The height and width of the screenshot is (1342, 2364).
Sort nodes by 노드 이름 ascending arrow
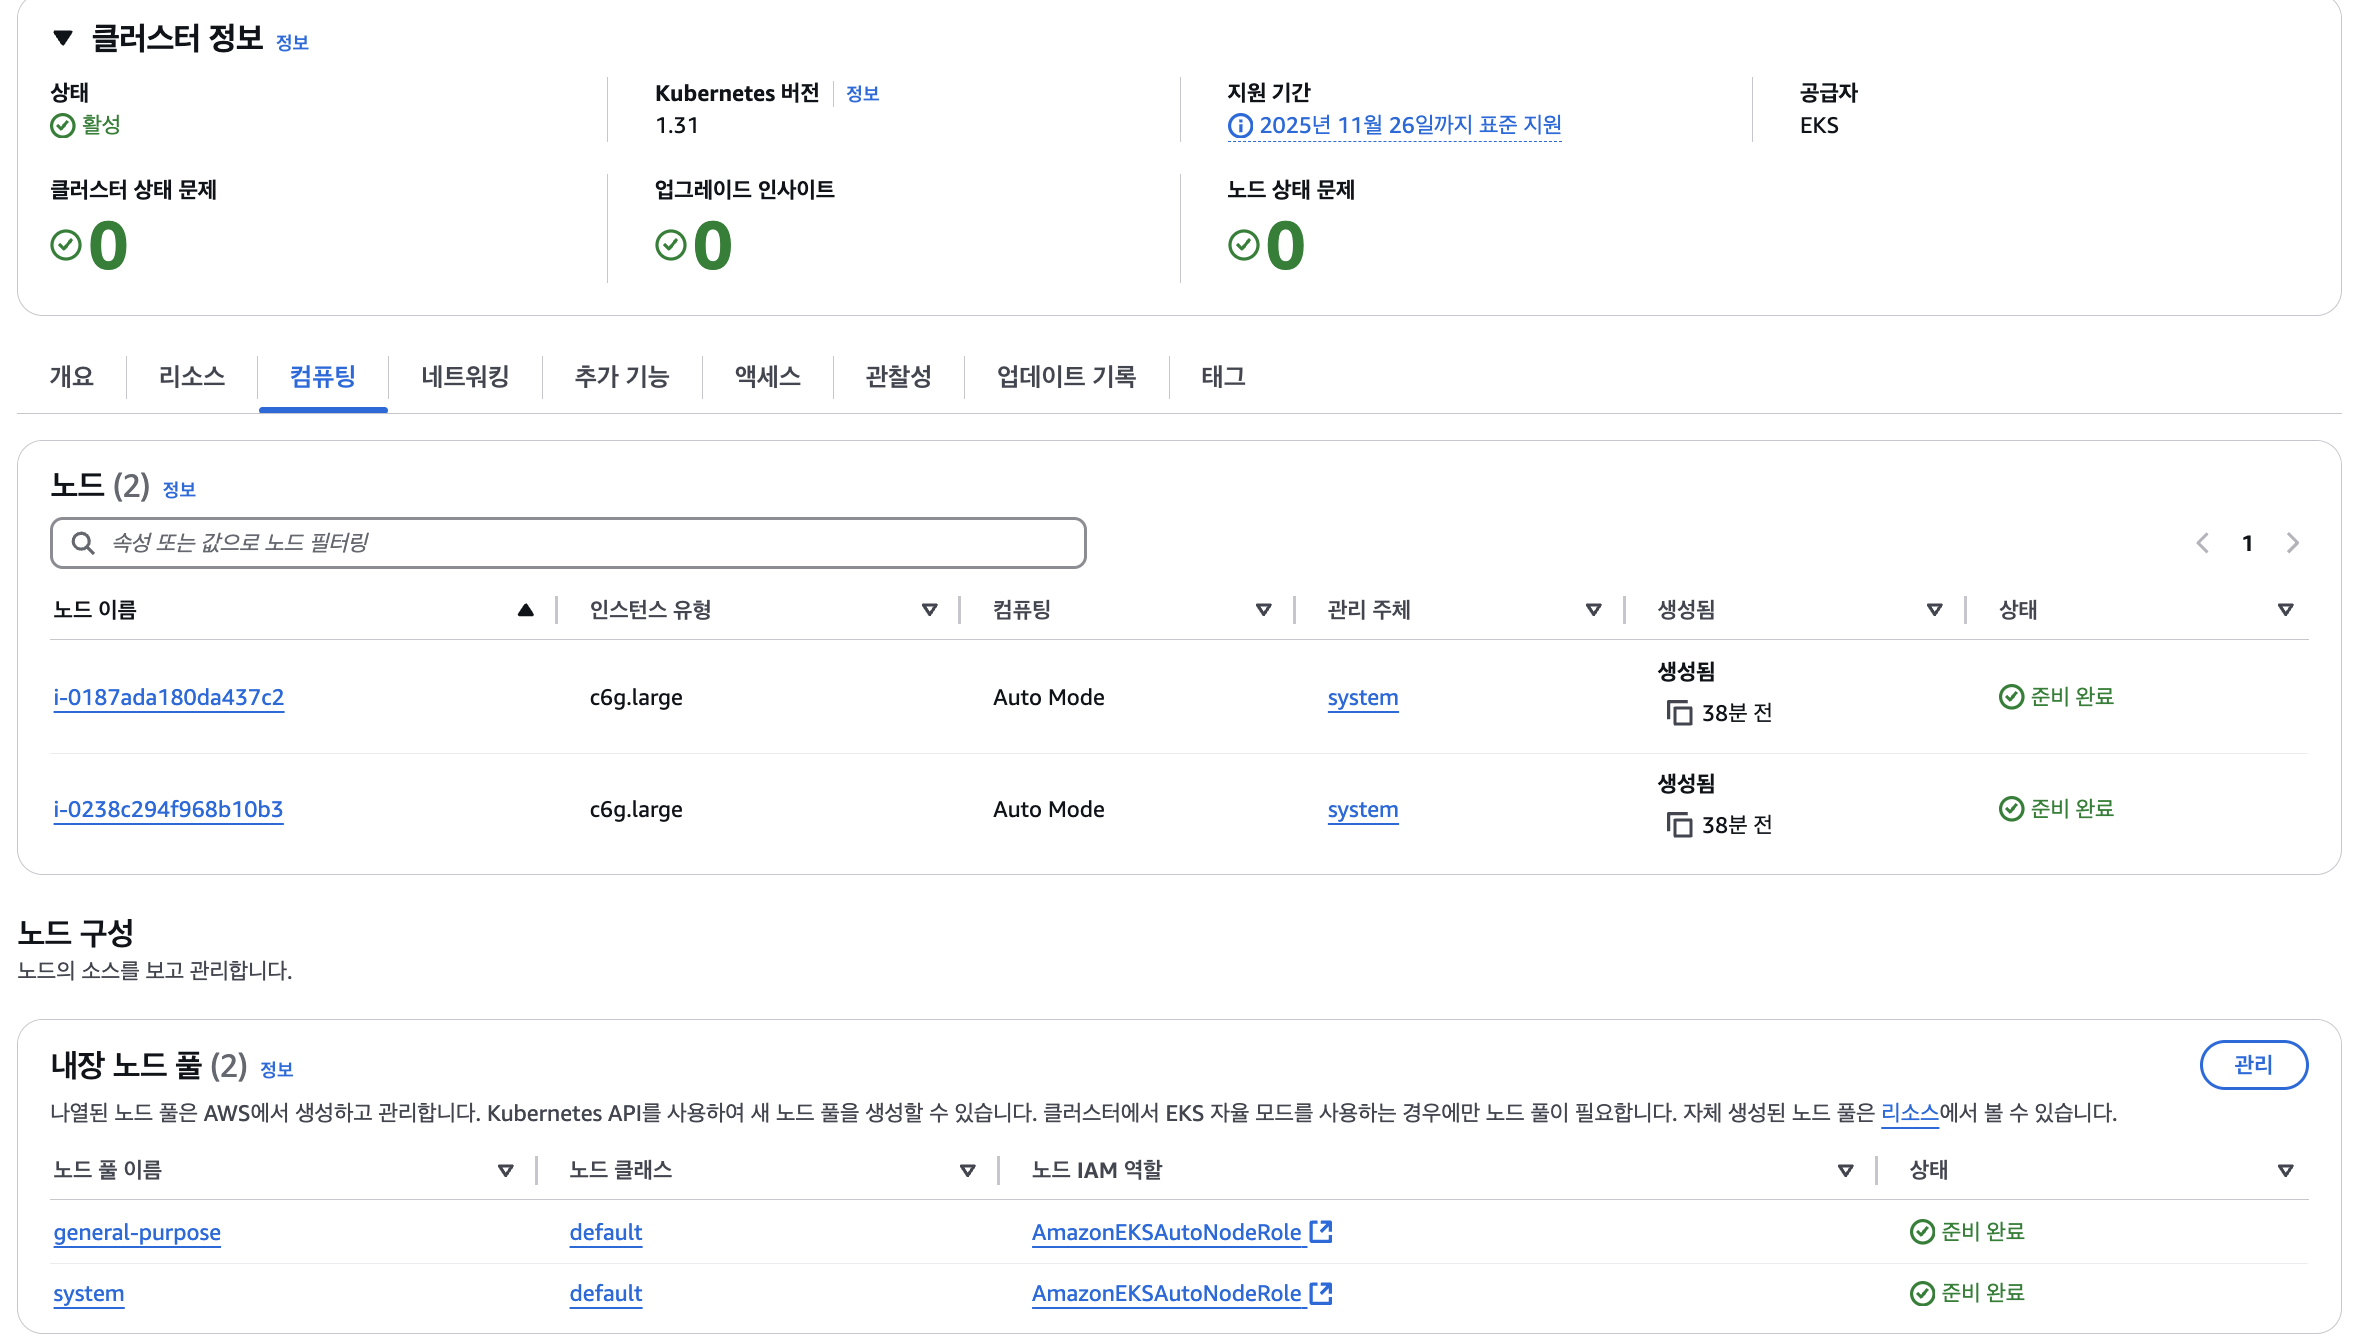point(525,610)
